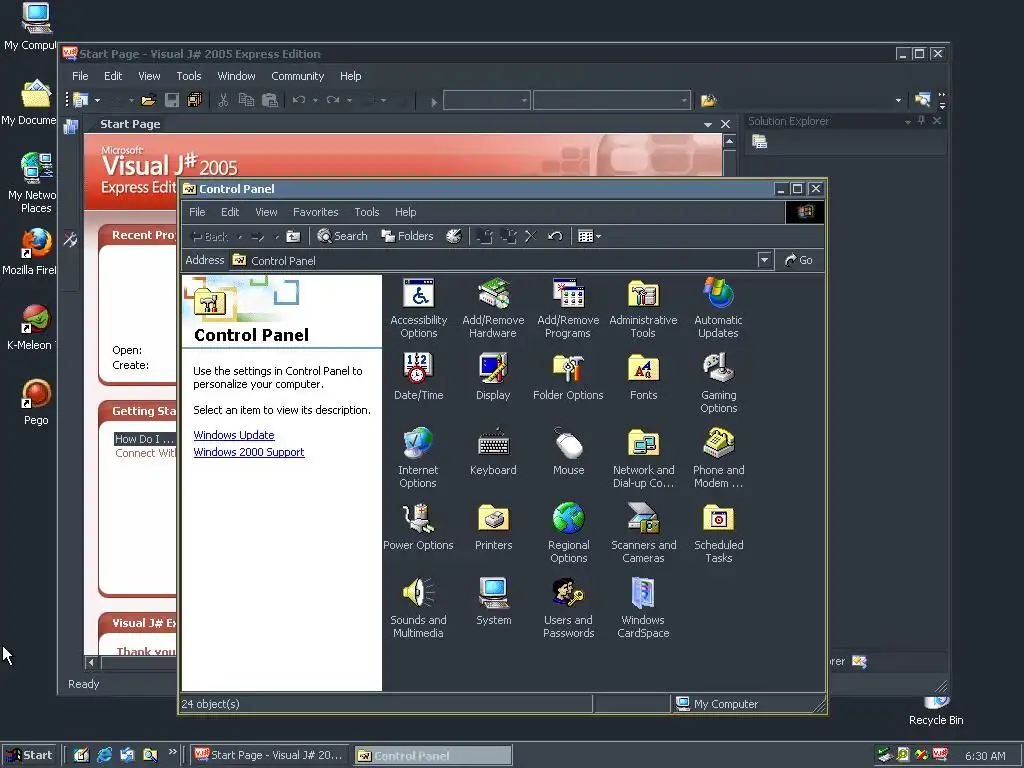Open the Control Panel View menu

pos(266,212)
